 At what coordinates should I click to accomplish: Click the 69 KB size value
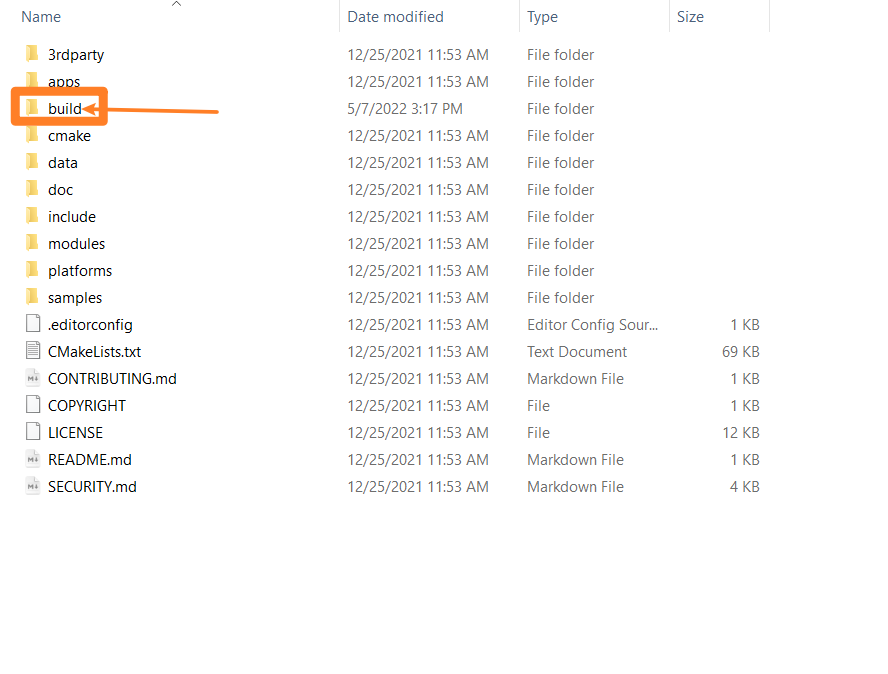click(740, 352)
